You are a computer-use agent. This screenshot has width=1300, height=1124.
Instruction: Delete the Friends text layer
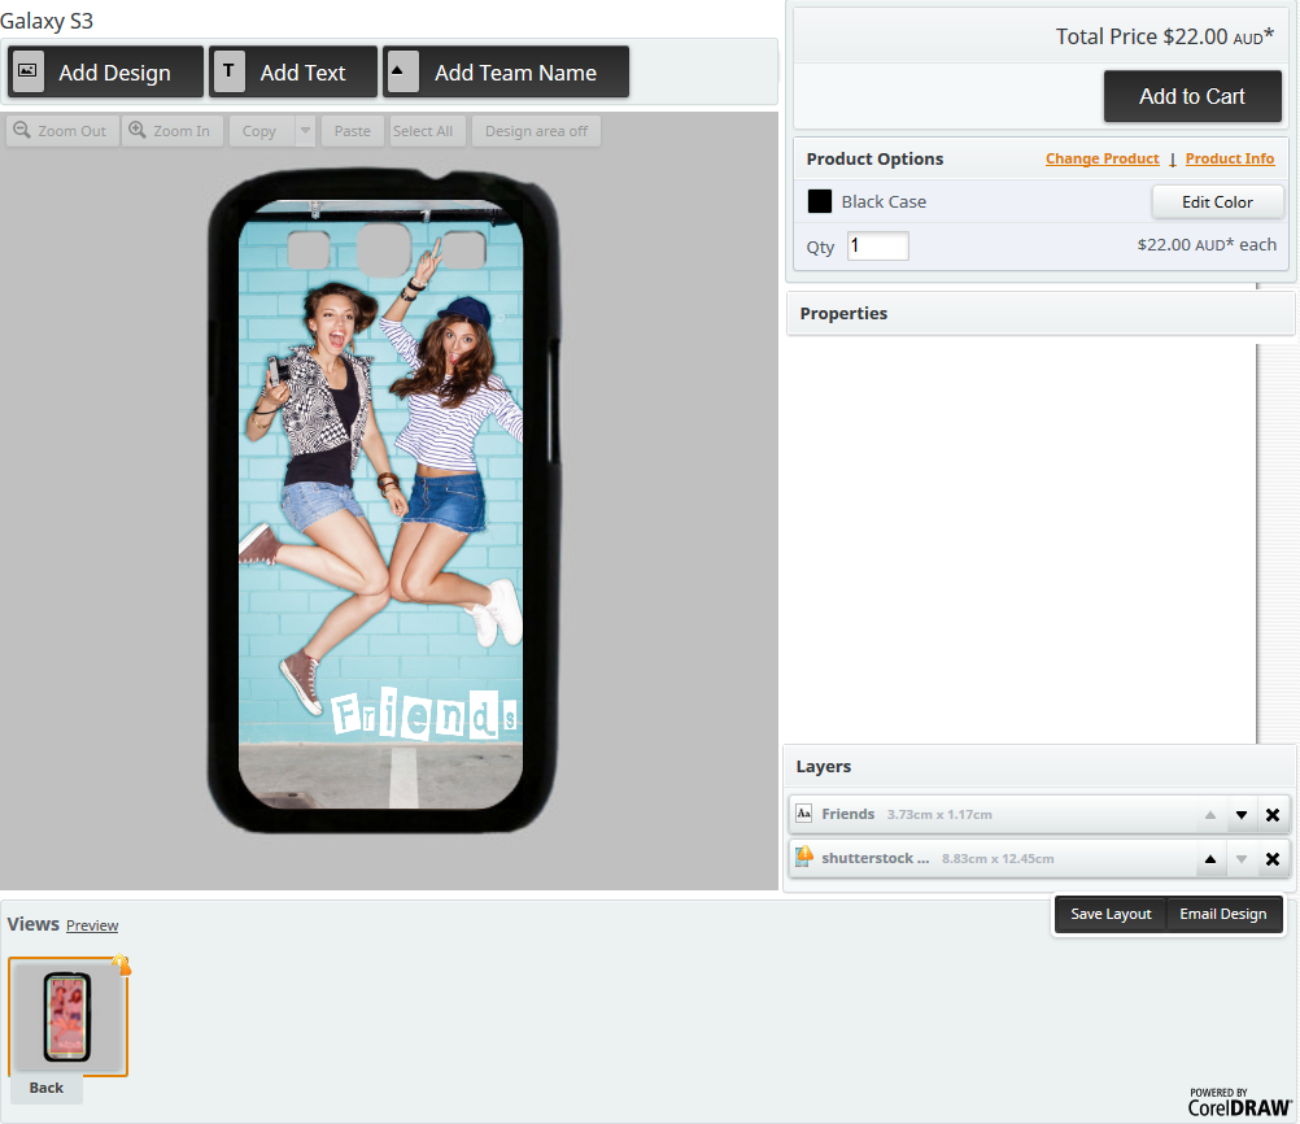point(1272,815)
